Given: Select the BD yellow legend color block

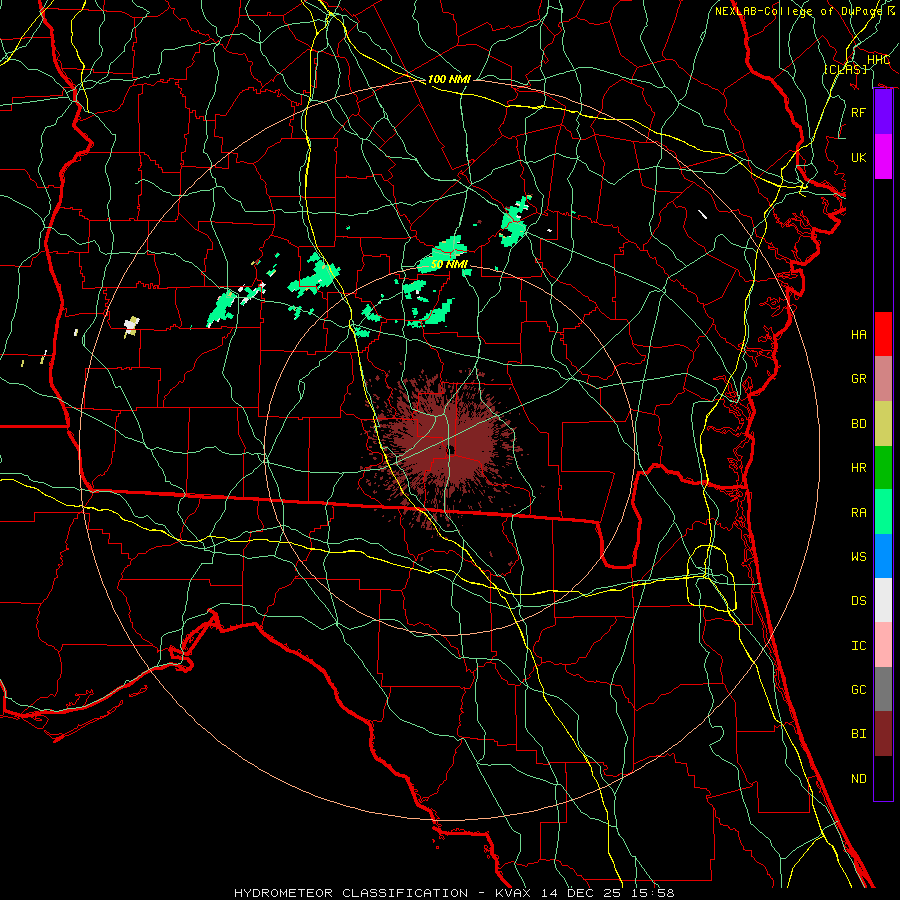Looking at the screenshot, I should click(x=883, y=423).
